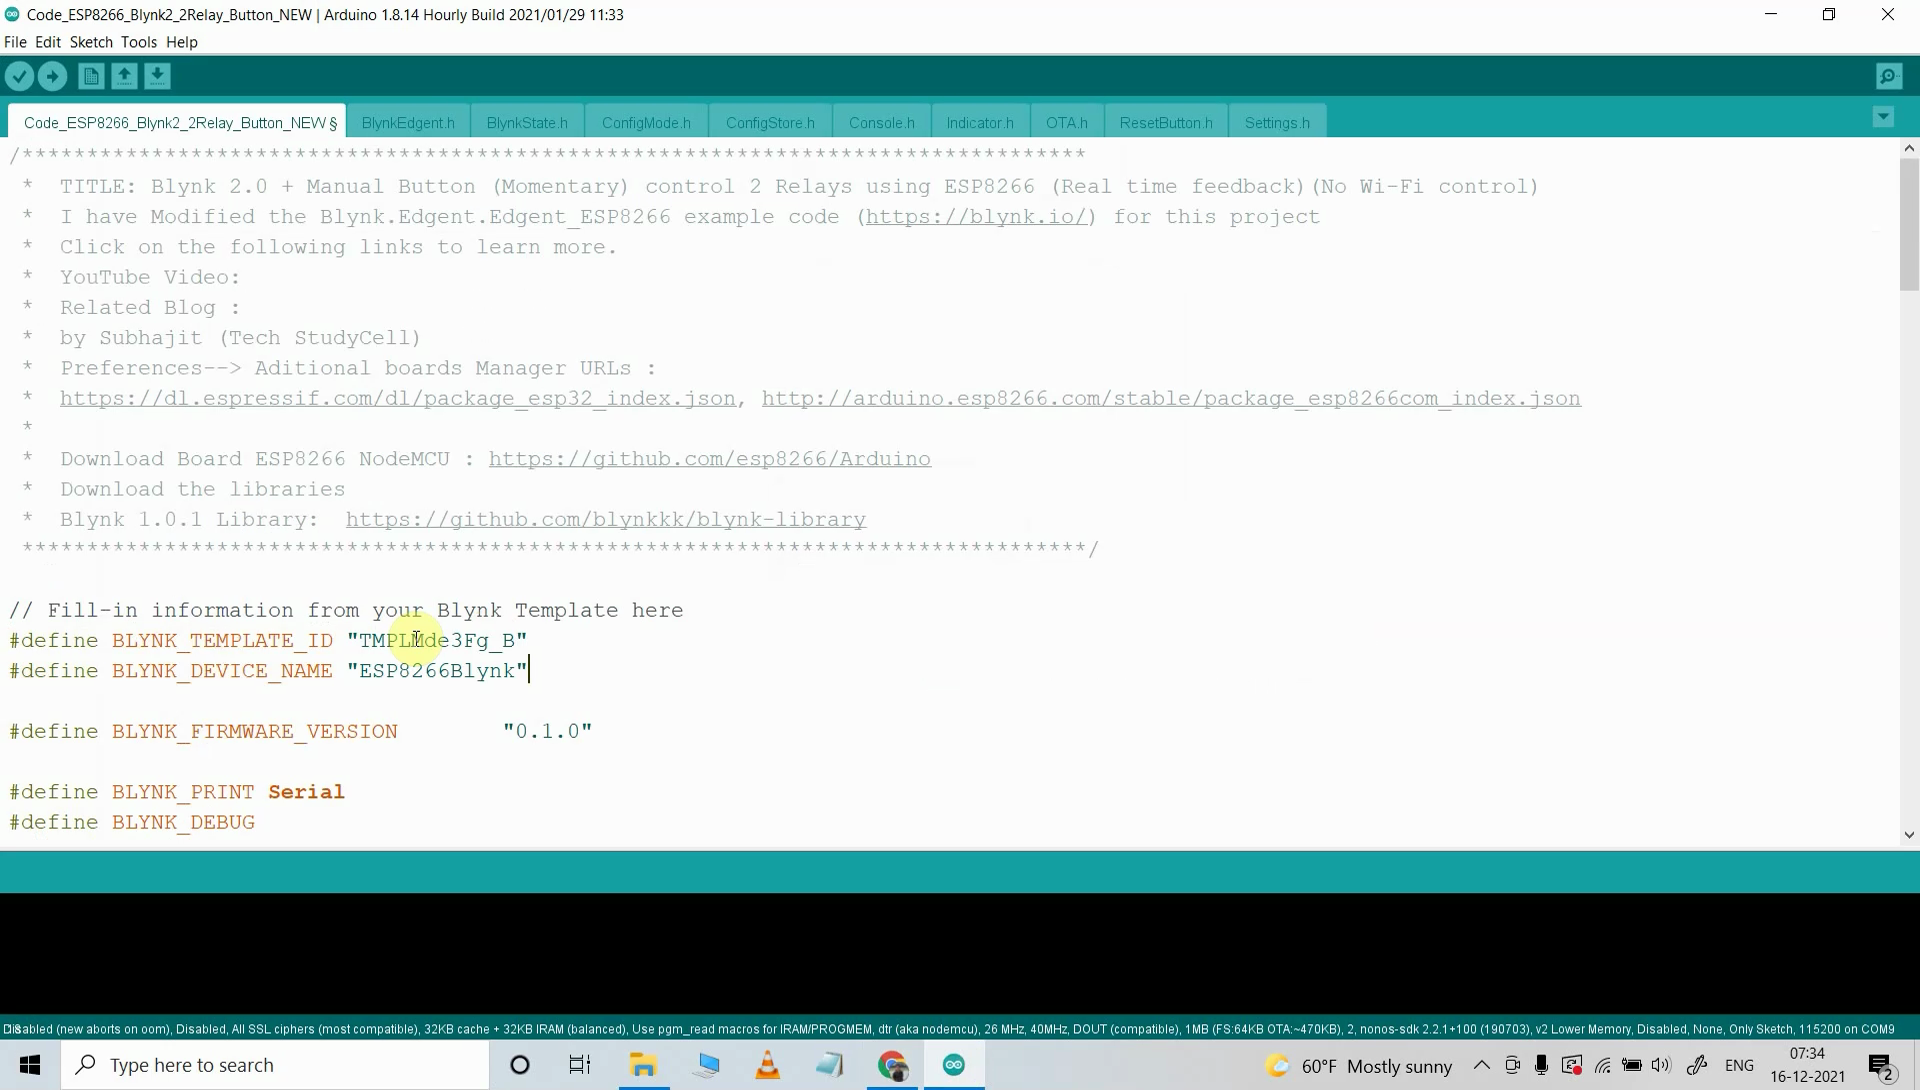Click the esp8266/Arduino GitHub link
This screenshot has width=1920, height=1090.
(x=709, y=459)
